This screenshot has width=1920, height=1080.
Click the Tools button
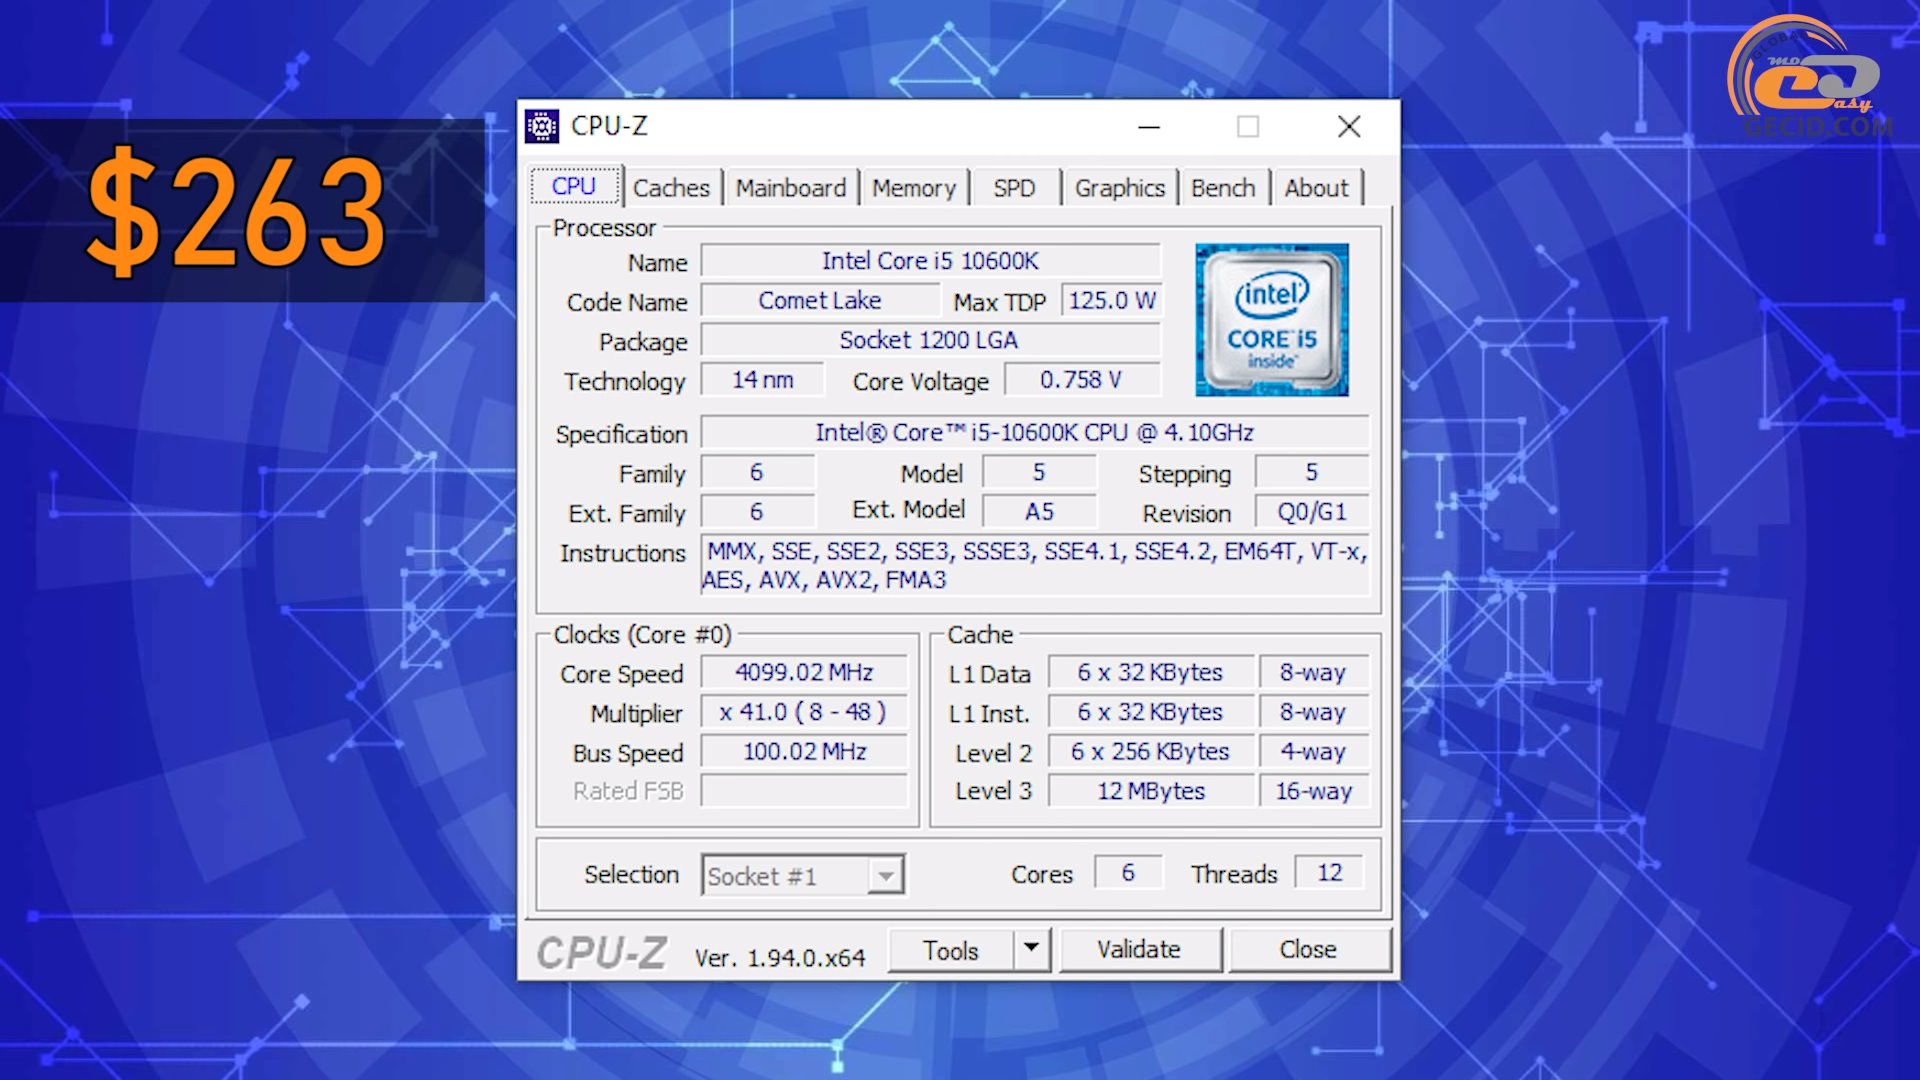point(951,950)
